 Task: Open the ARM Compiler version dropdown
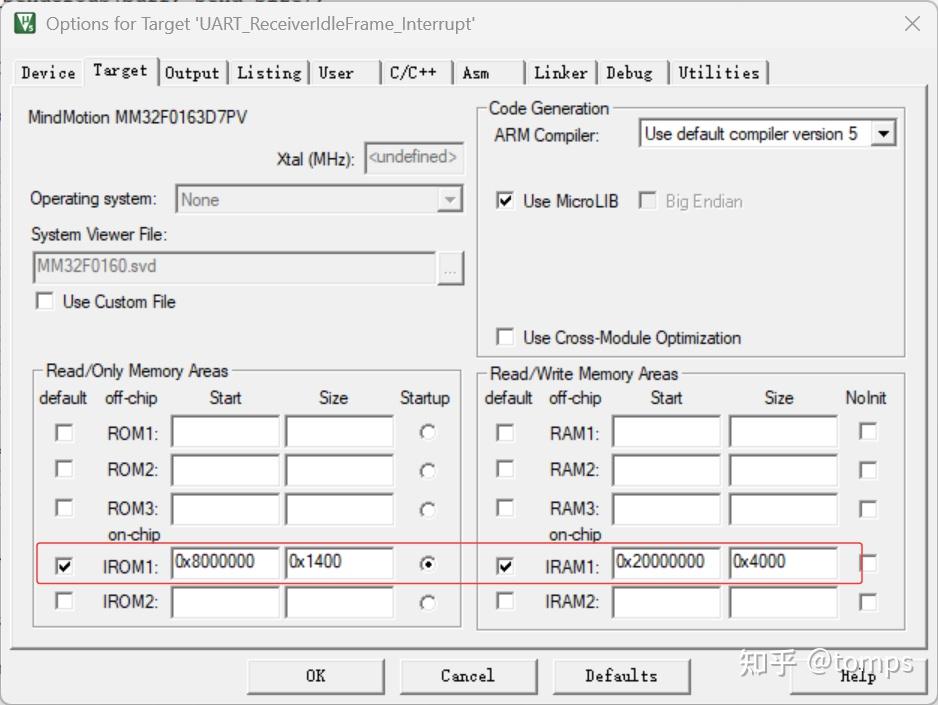click(884, 132)
